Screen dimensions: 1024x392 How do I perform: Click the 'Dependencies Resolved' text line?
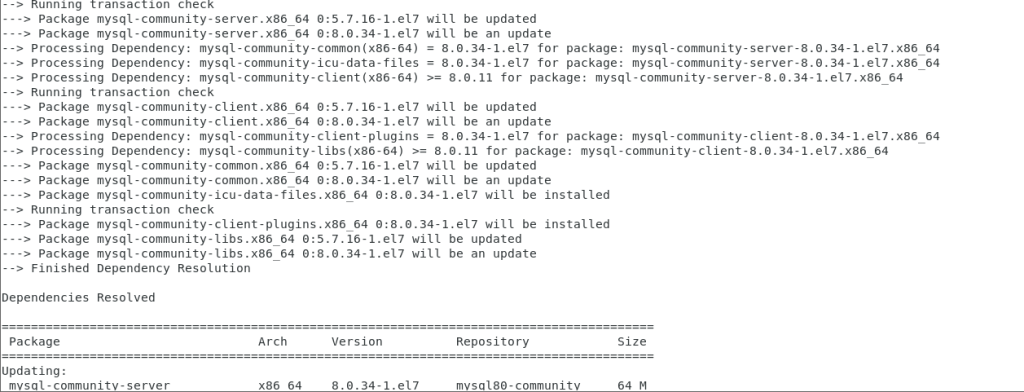coord(78,298)
